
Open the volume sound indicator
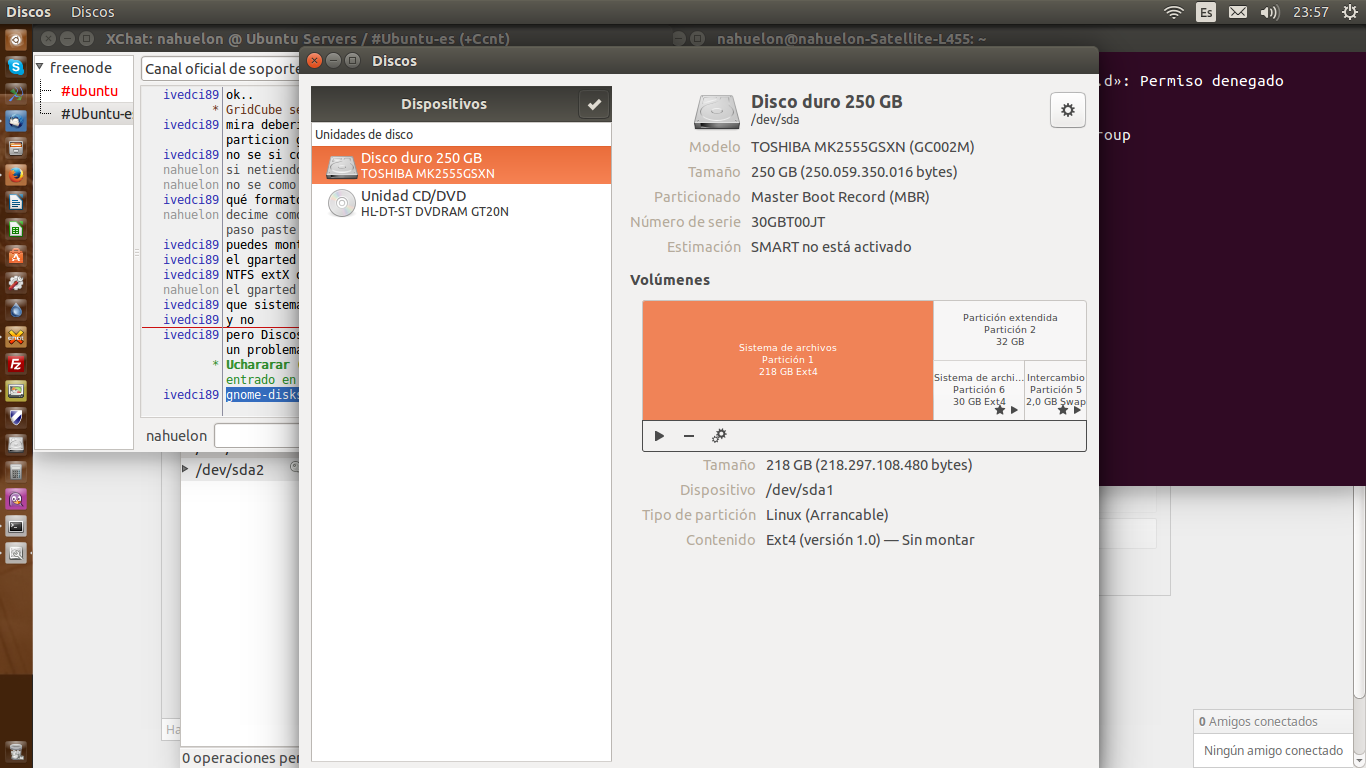click(1269, 12)
